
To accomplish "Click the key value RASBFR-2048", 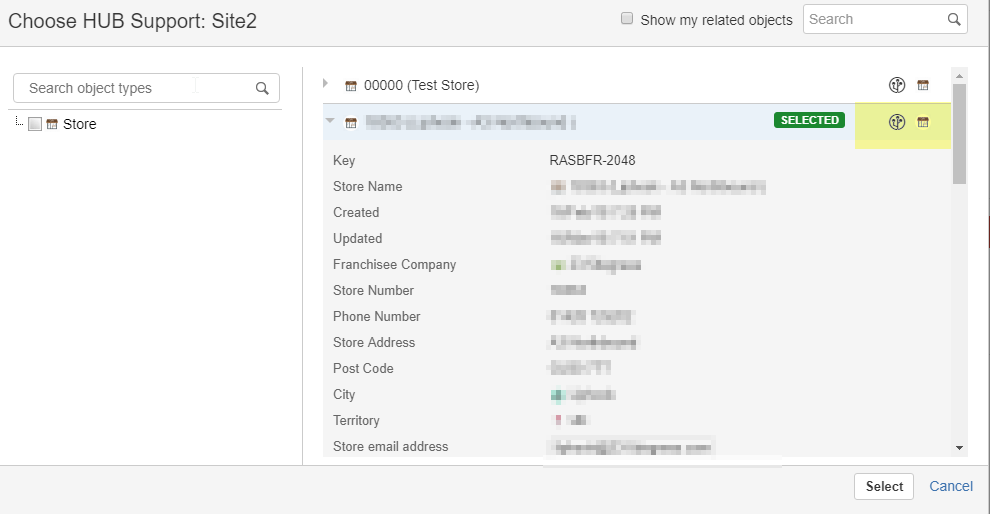I will (592, 160).
